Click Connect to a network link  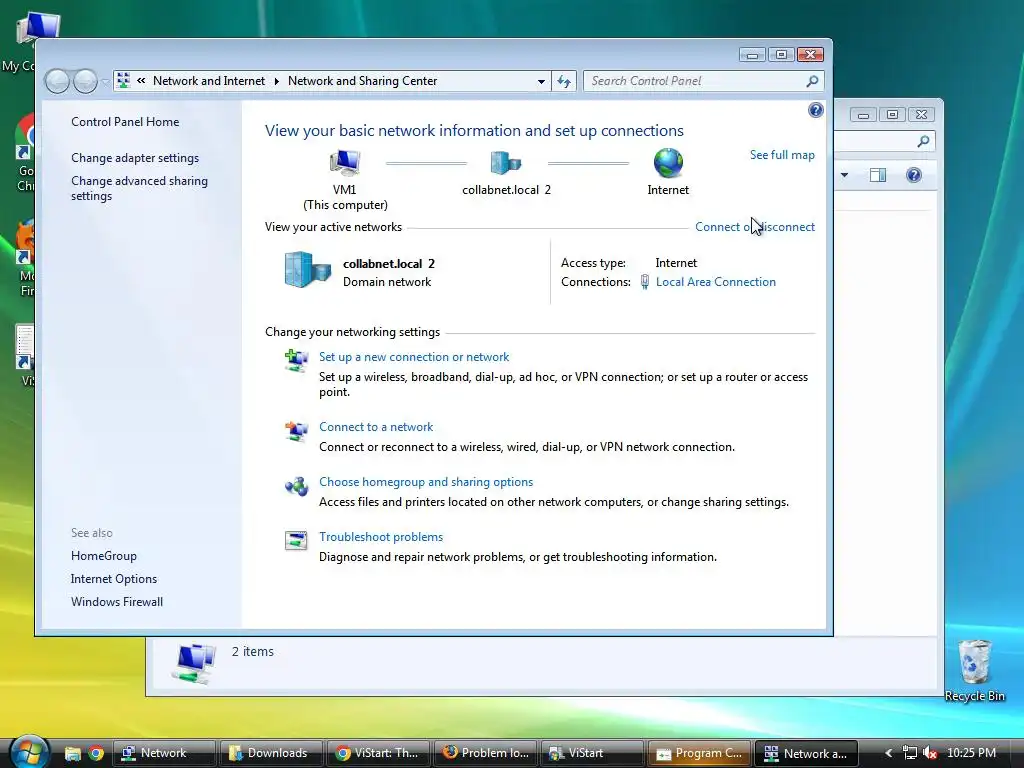pos(376,426)
